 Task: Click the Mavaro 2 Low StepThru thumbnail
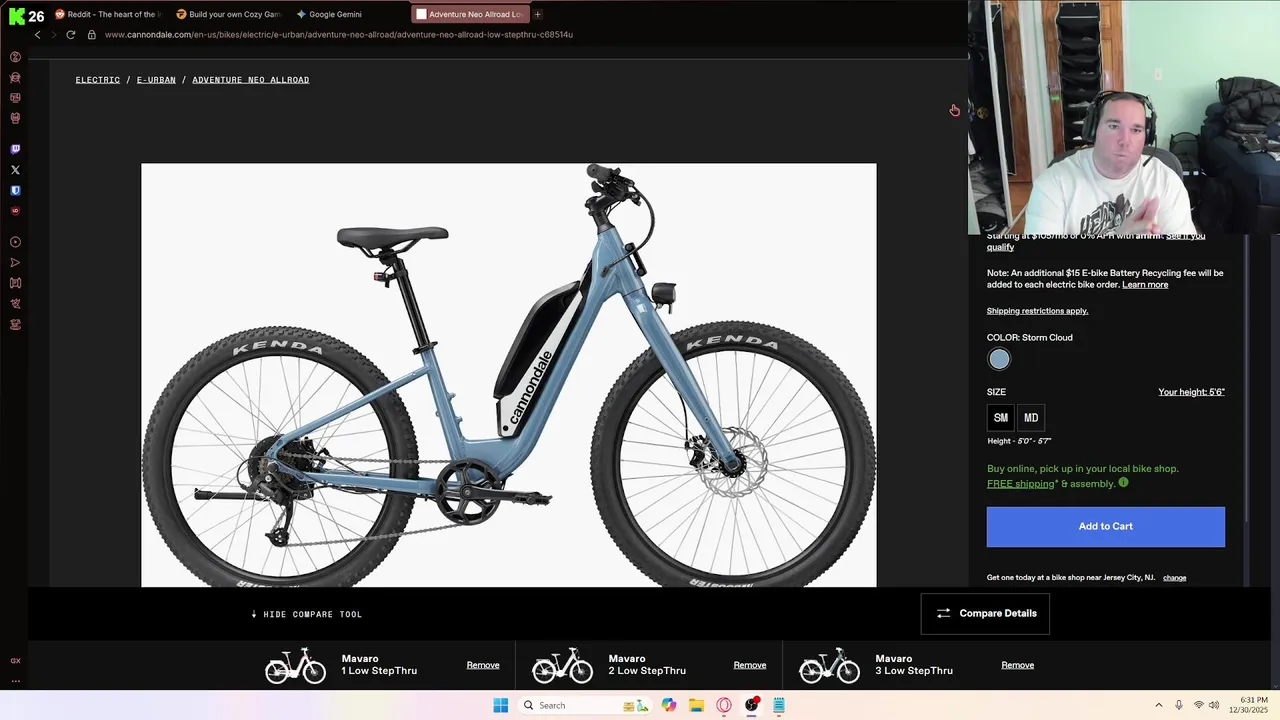click(x=562, y=666)
